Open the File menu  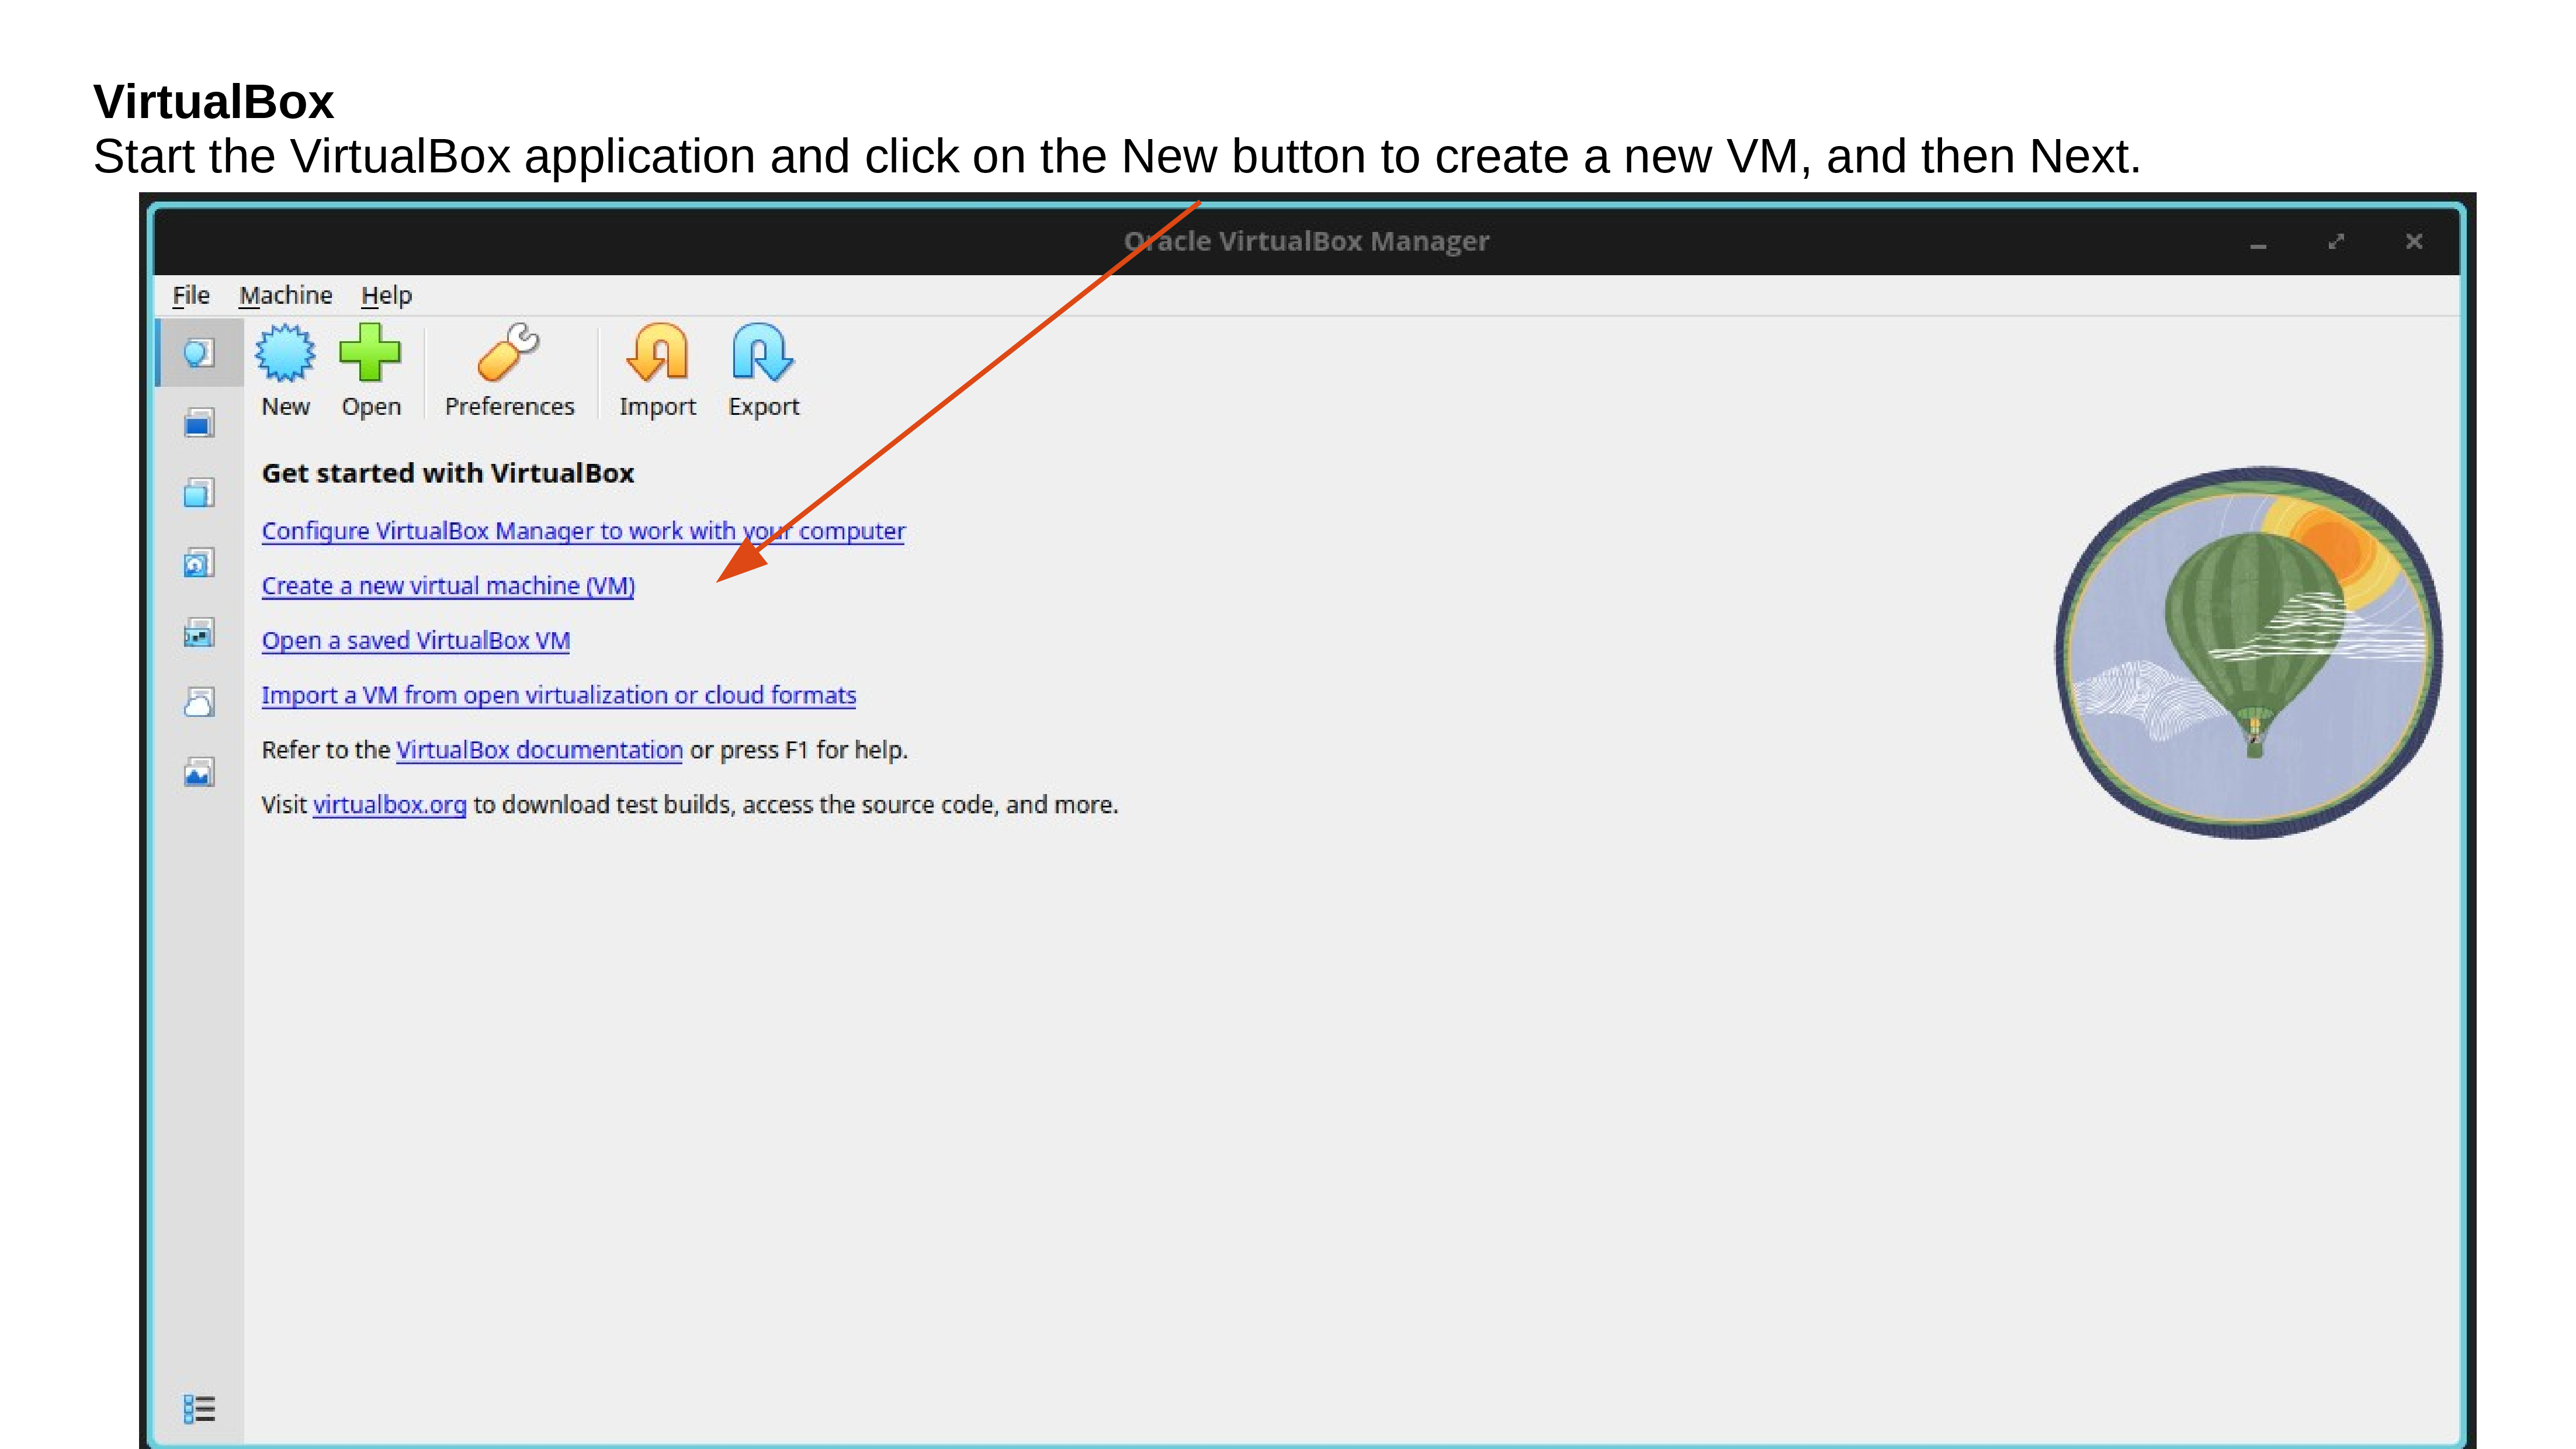(x=190, y=295)
